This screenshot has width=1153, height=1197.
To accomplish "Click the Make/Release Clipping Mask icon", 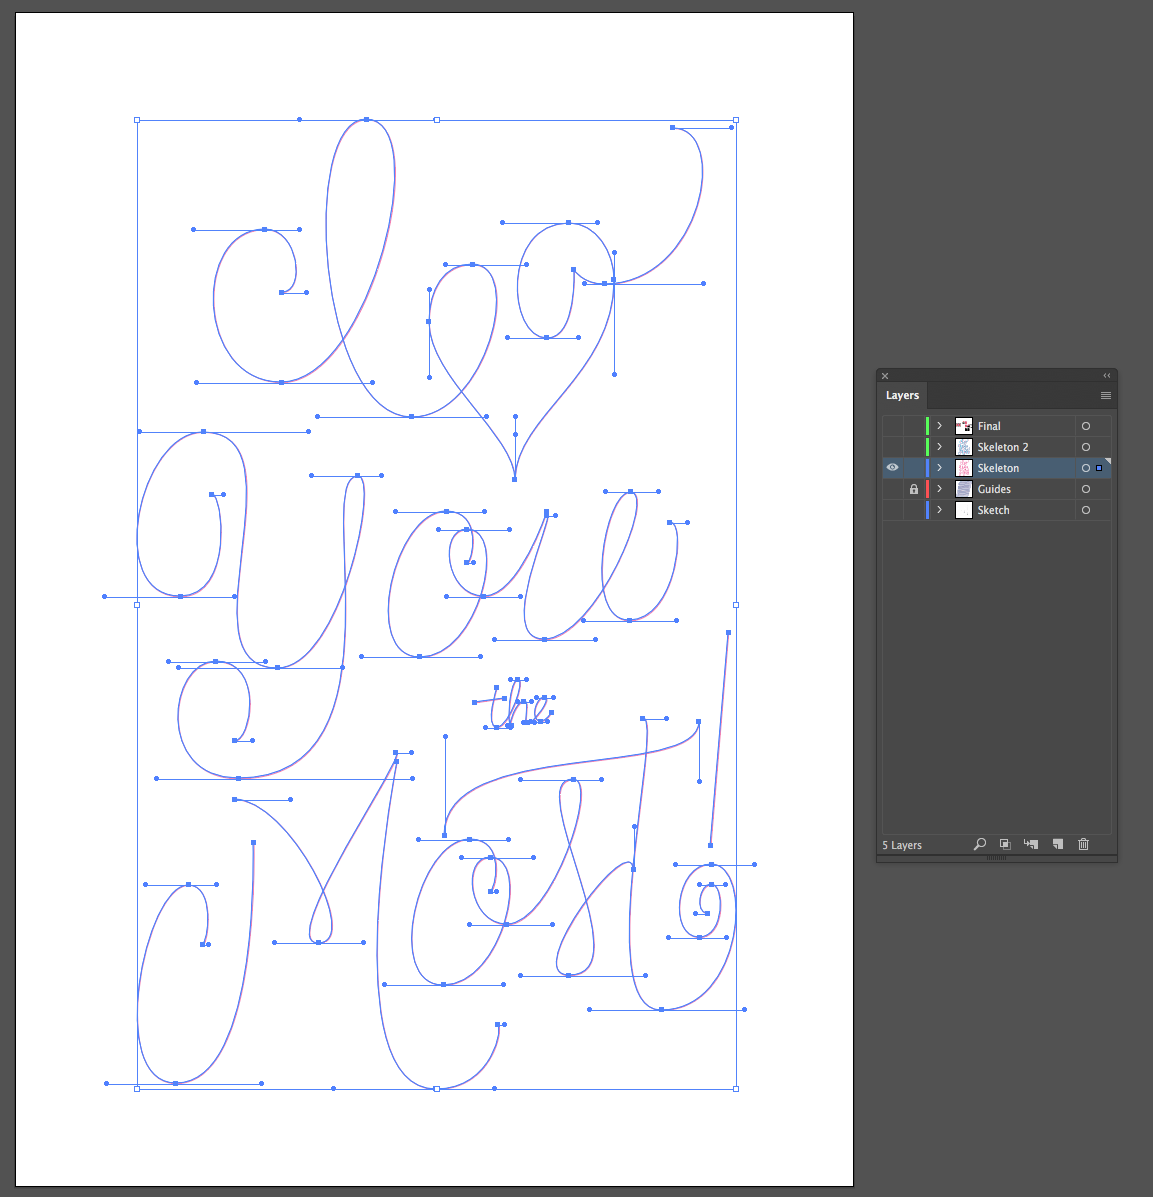I will tap(1005, 844).
